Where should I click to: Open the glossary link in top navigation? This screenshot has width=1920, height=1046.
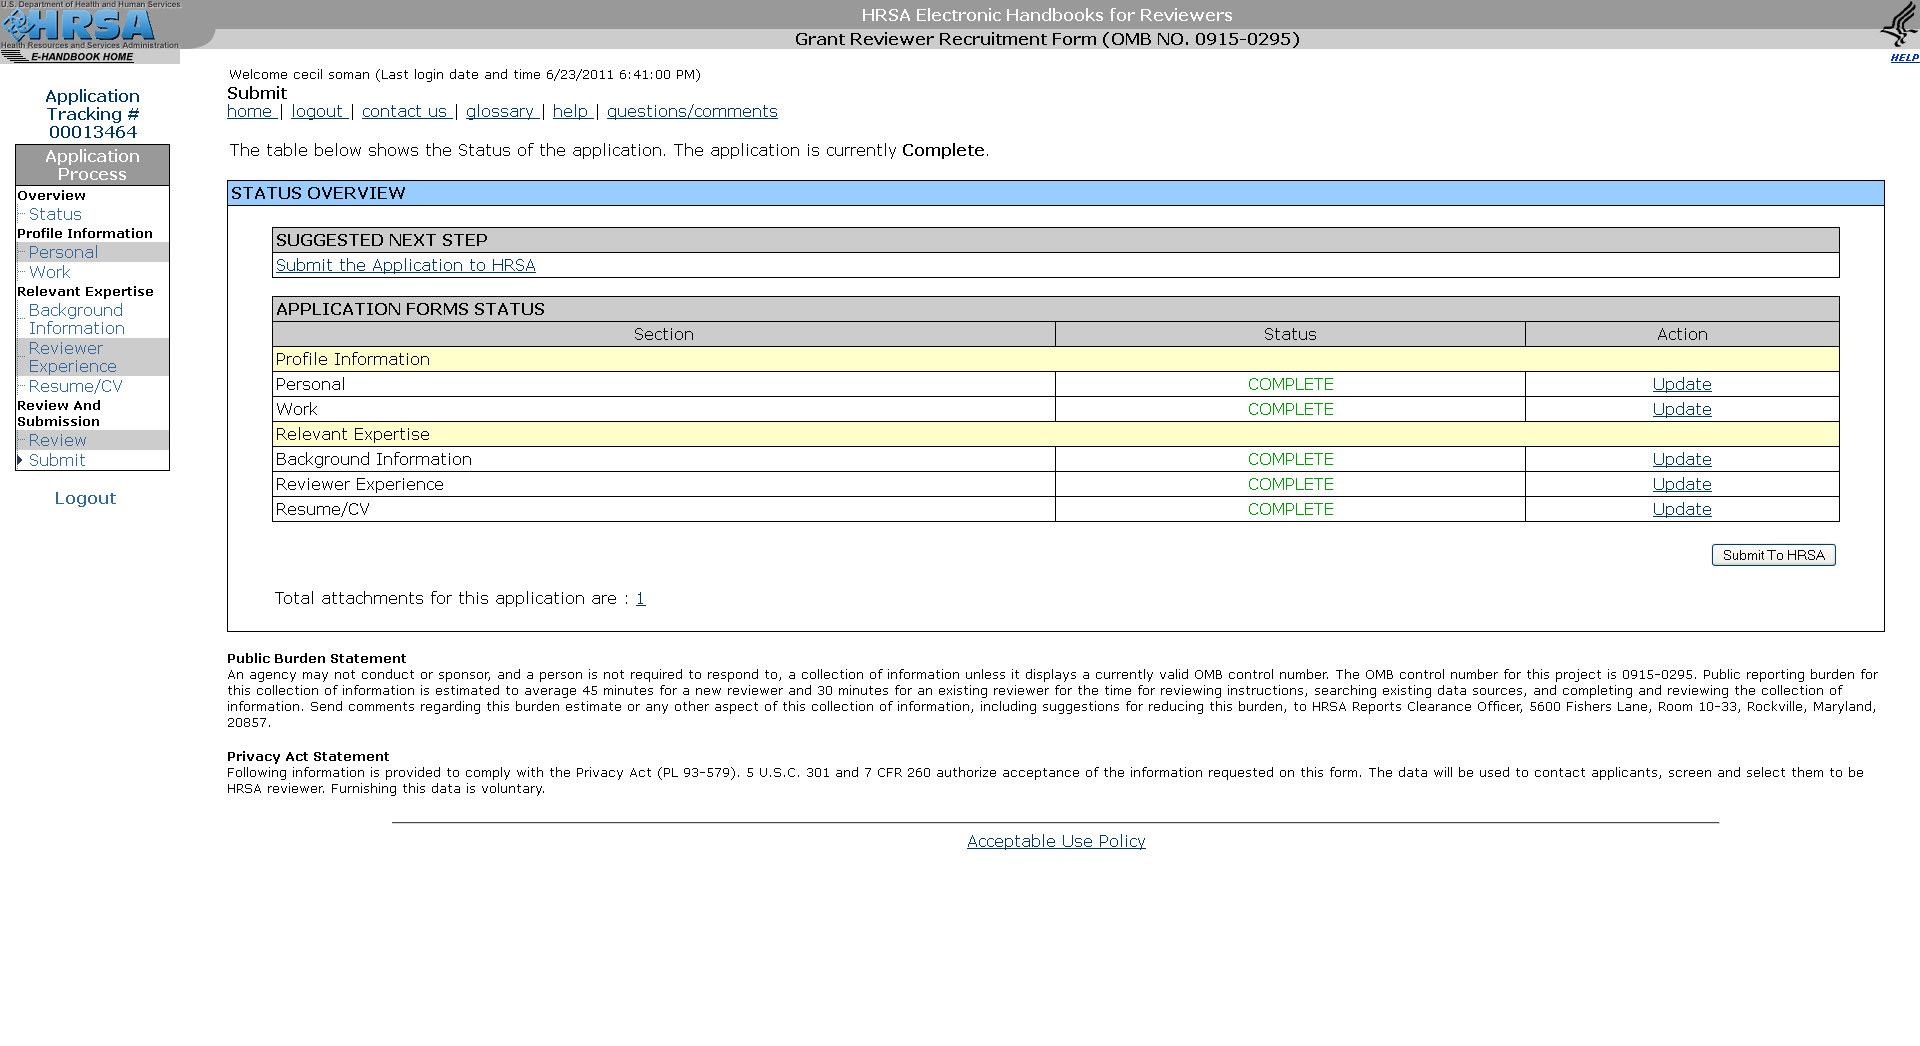coord(500,111)
